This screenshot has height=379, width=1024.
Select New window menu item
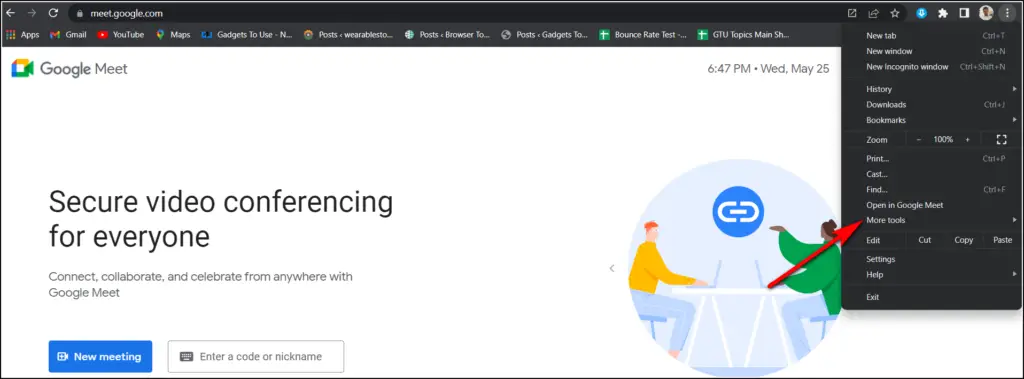(931, 51)
